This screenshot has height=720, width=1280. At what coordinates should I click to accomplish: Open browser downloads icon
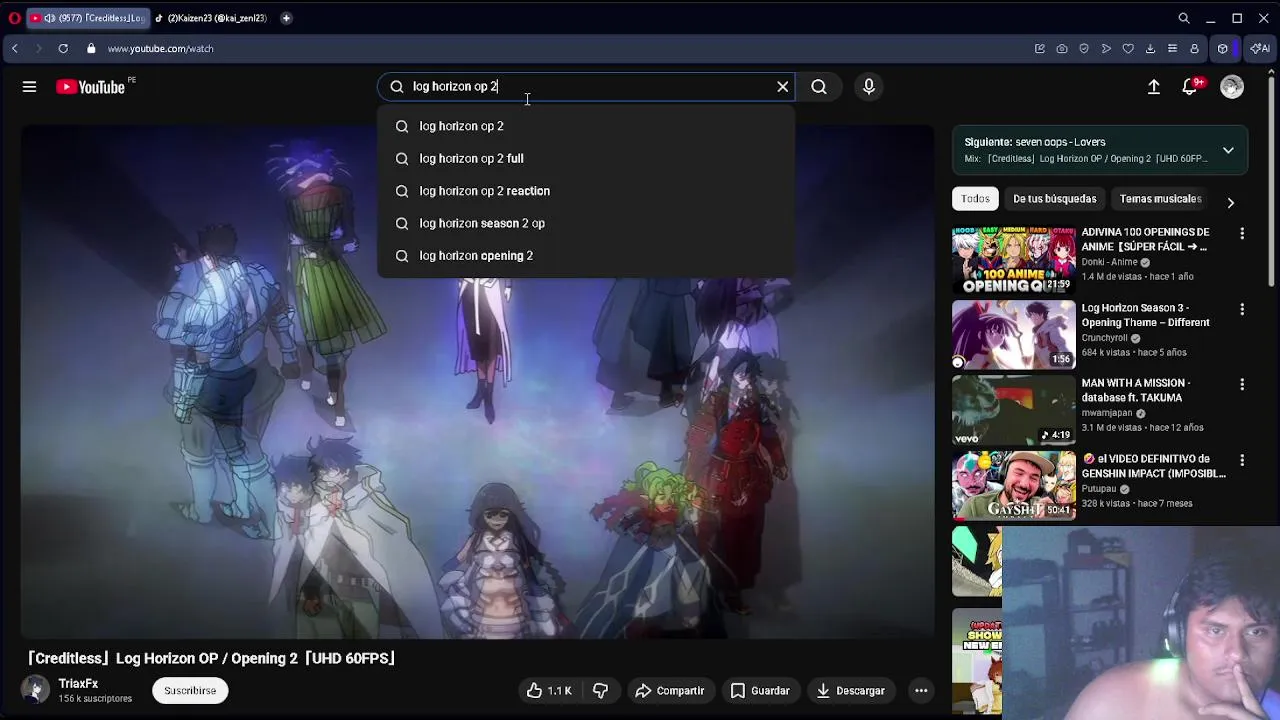click(x=1150, y=48)
